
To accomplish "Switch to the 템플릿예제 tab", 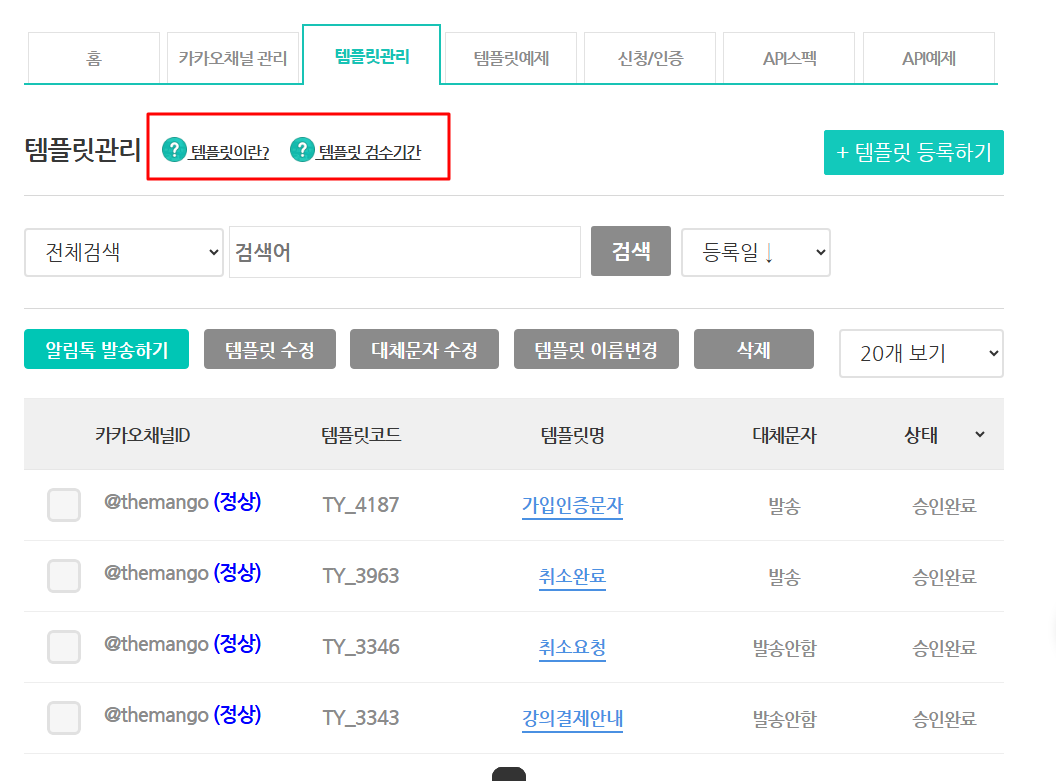I will point(511,58).
